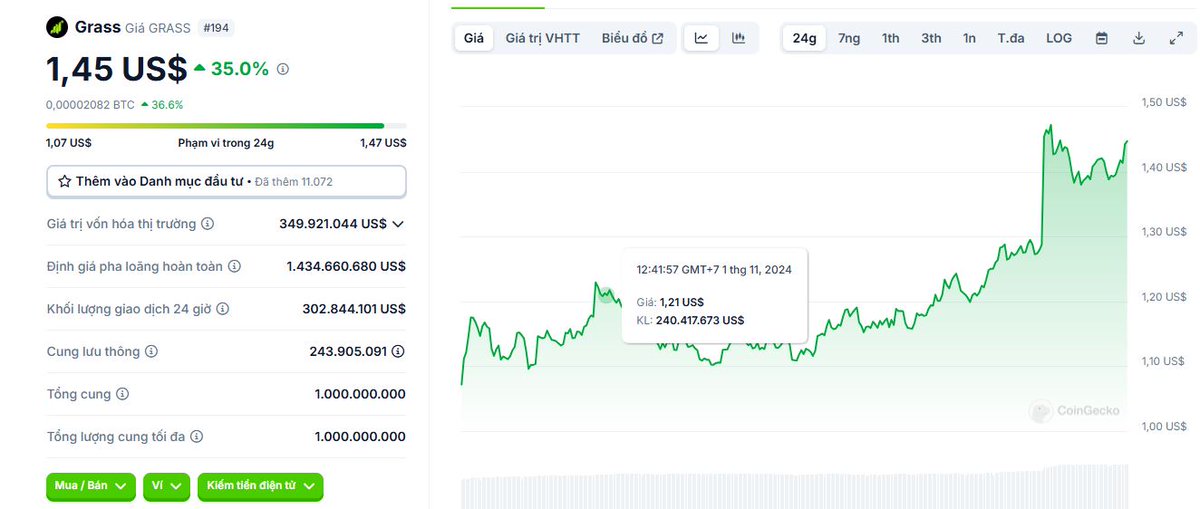Set chart range to 1th
The height and width of the screenshot is (509, 1200).
tap(890, 38)
